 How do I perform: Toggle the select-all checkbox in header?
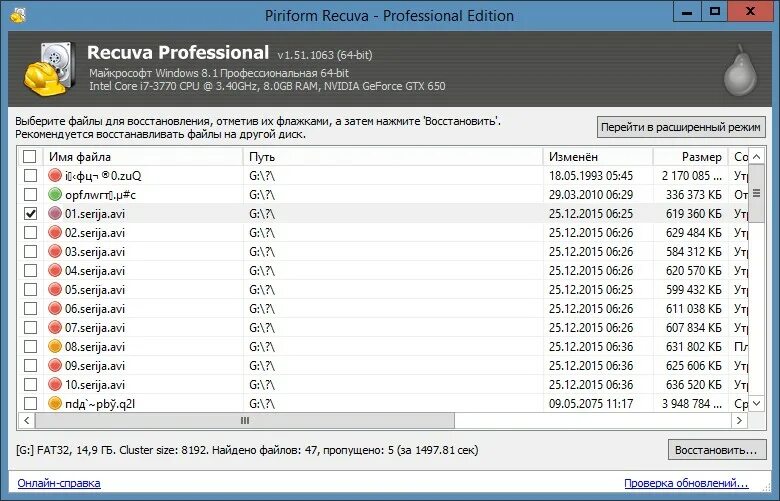(x=30, y=157)
